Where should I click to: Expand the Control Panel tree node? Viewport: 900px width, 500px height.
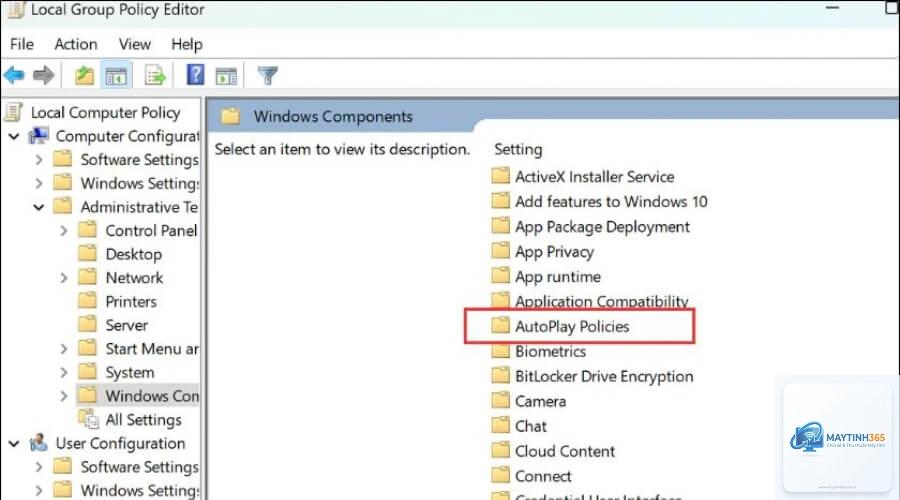(x=64, y=231)
